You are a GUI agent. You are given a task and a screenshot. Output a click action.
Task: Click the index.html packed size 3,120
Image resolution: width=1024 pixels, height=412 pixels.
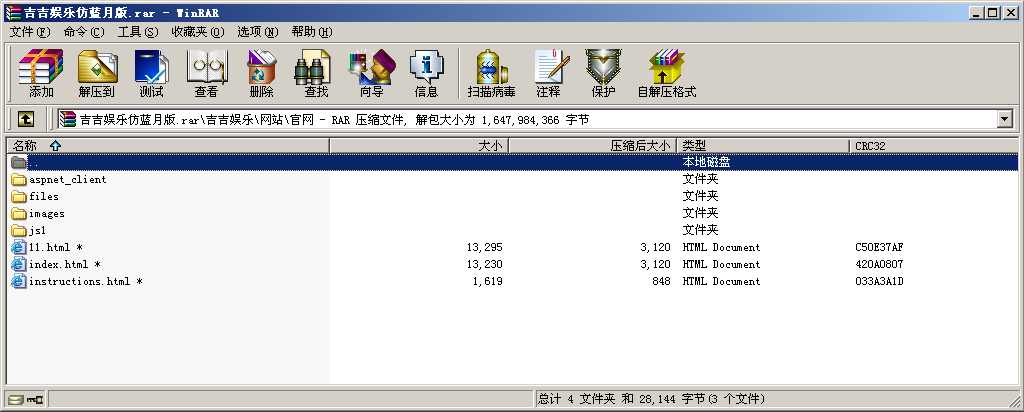pyautogui.click(x=655, y=264)
